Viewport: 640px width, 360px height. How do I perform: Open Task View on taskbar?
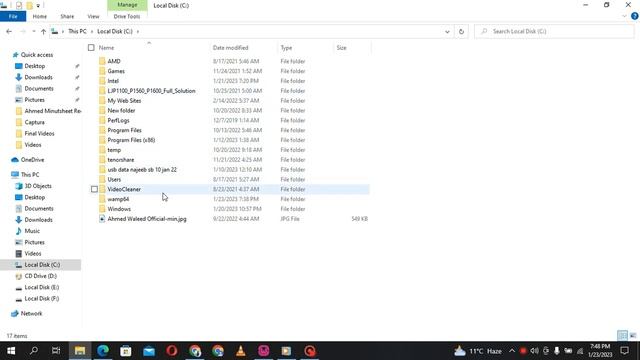pyautogui.click(x=56, y=351)
